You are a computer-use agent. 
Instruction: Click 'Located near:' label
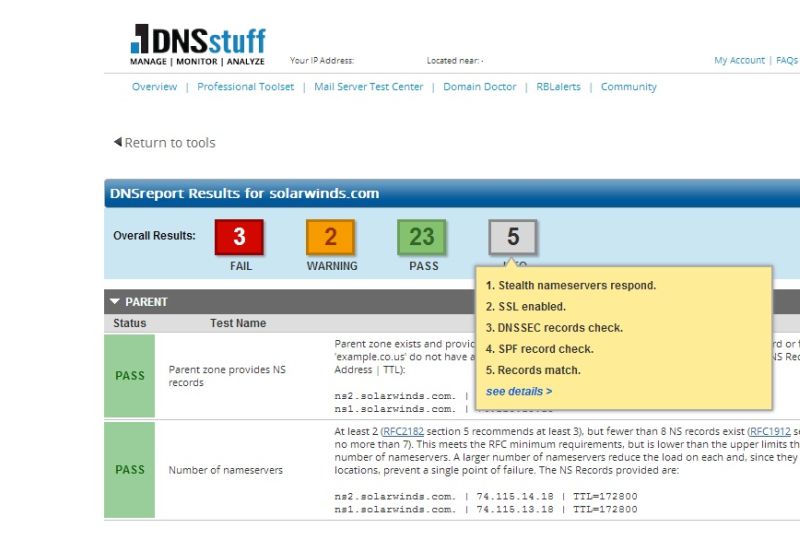[x=454, y=60]
